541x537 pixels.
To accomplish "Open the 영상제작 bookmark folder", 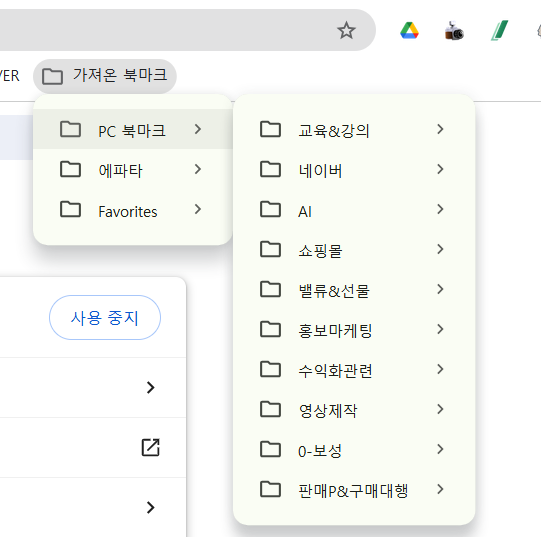I will coord(354,410).
